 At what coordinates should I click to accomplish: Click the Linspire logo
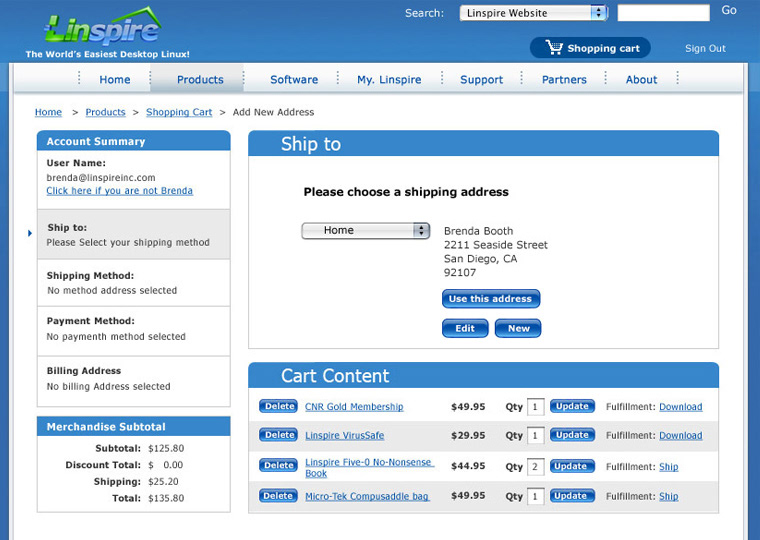pos(103,26)
